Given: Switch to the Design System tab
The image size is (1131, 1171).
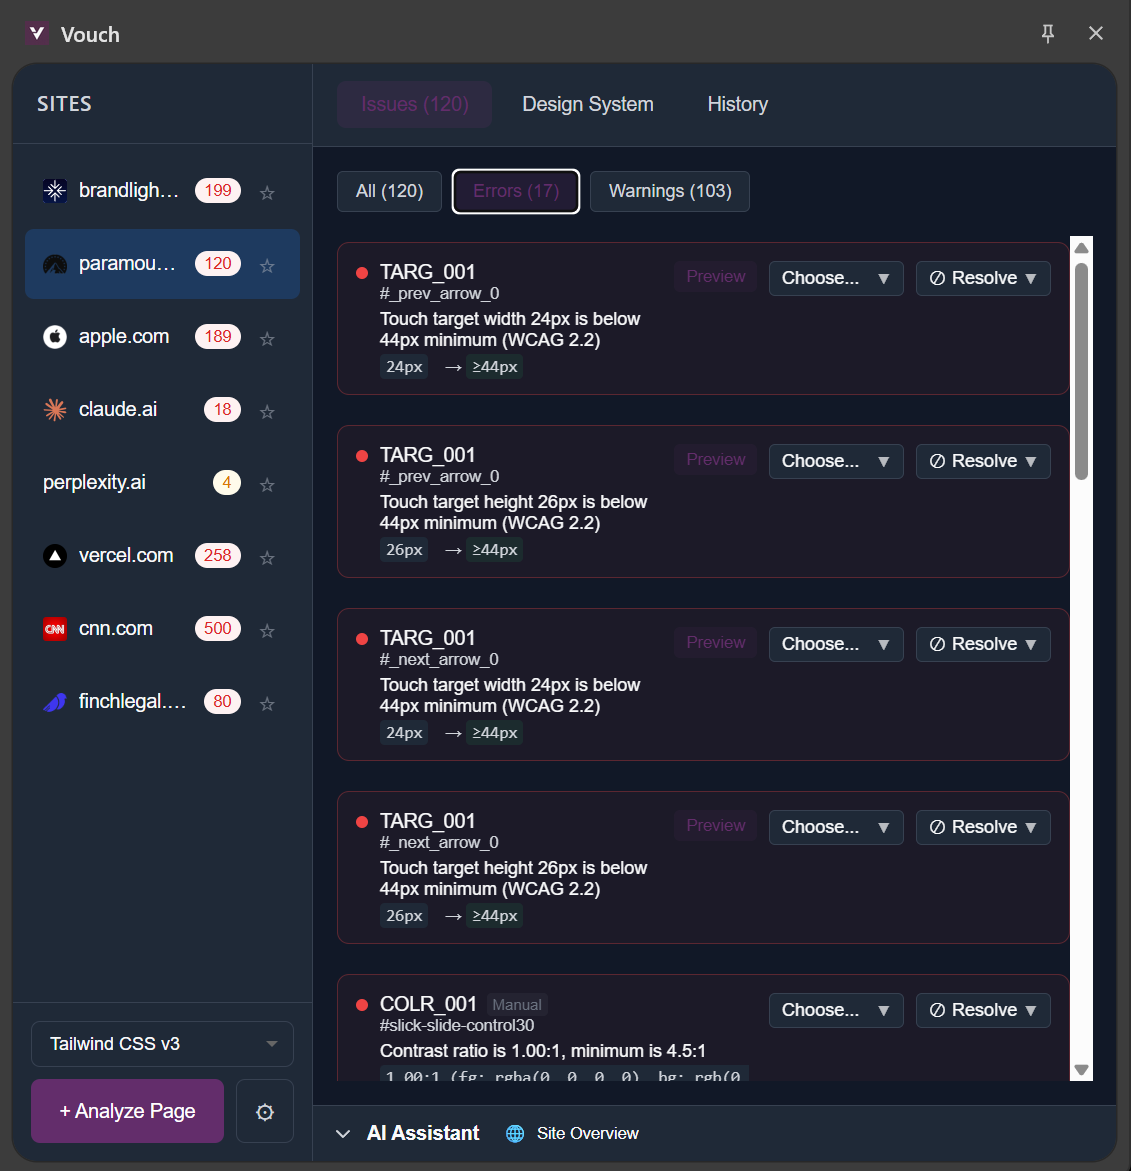Looking at the screenshot, I should 587,104.
